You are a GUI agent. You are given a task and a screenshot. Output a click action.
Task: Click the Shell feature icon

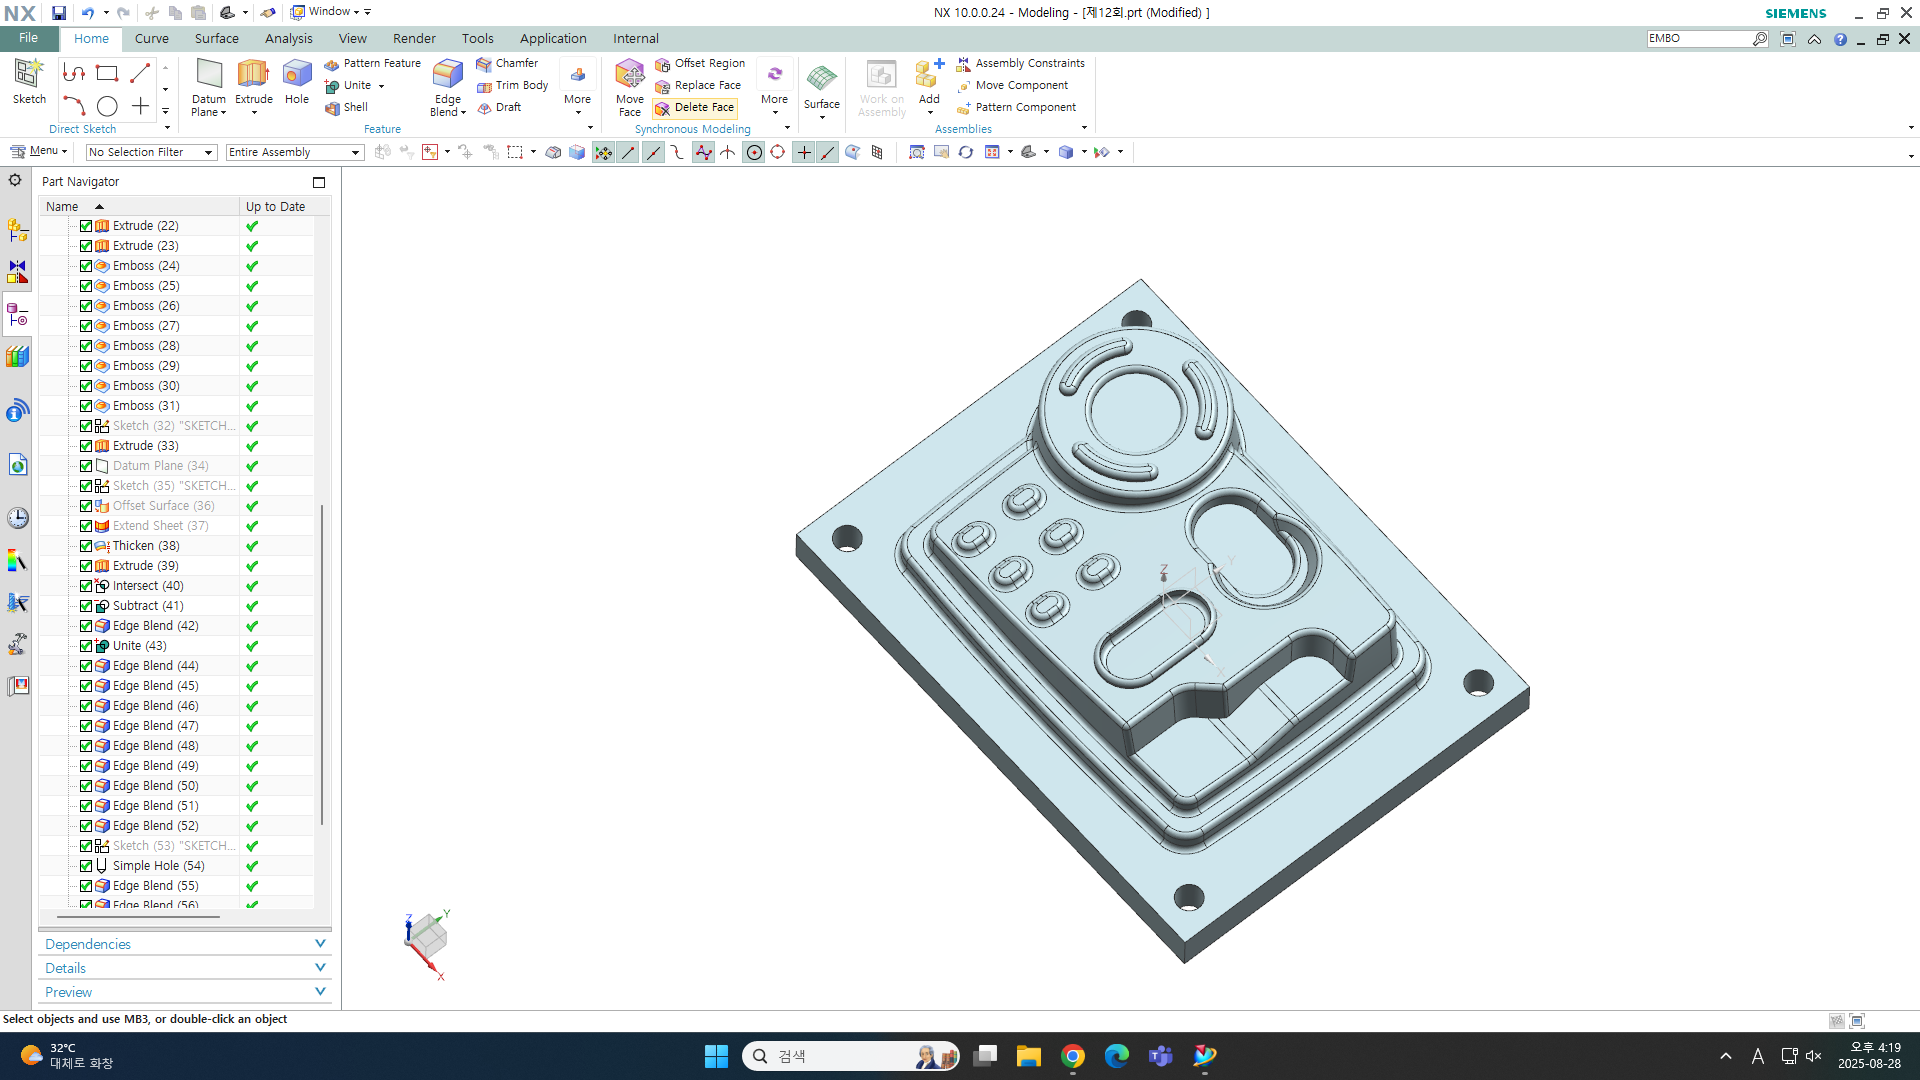coord(346,108)
